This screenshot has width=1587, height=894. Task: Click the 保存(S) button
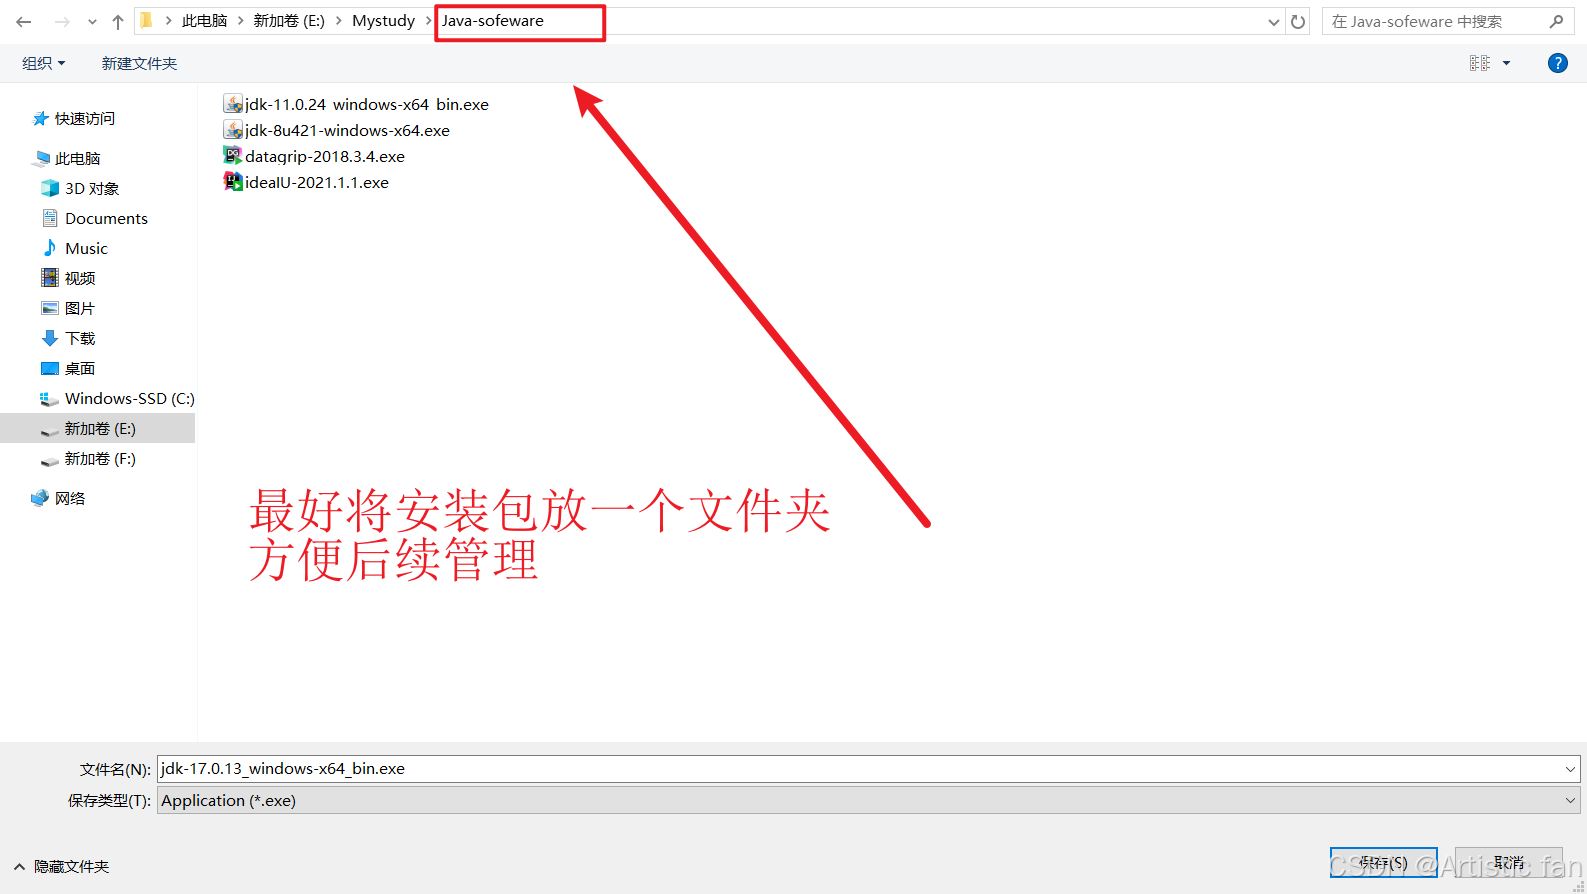click(x=1383, y=862)
